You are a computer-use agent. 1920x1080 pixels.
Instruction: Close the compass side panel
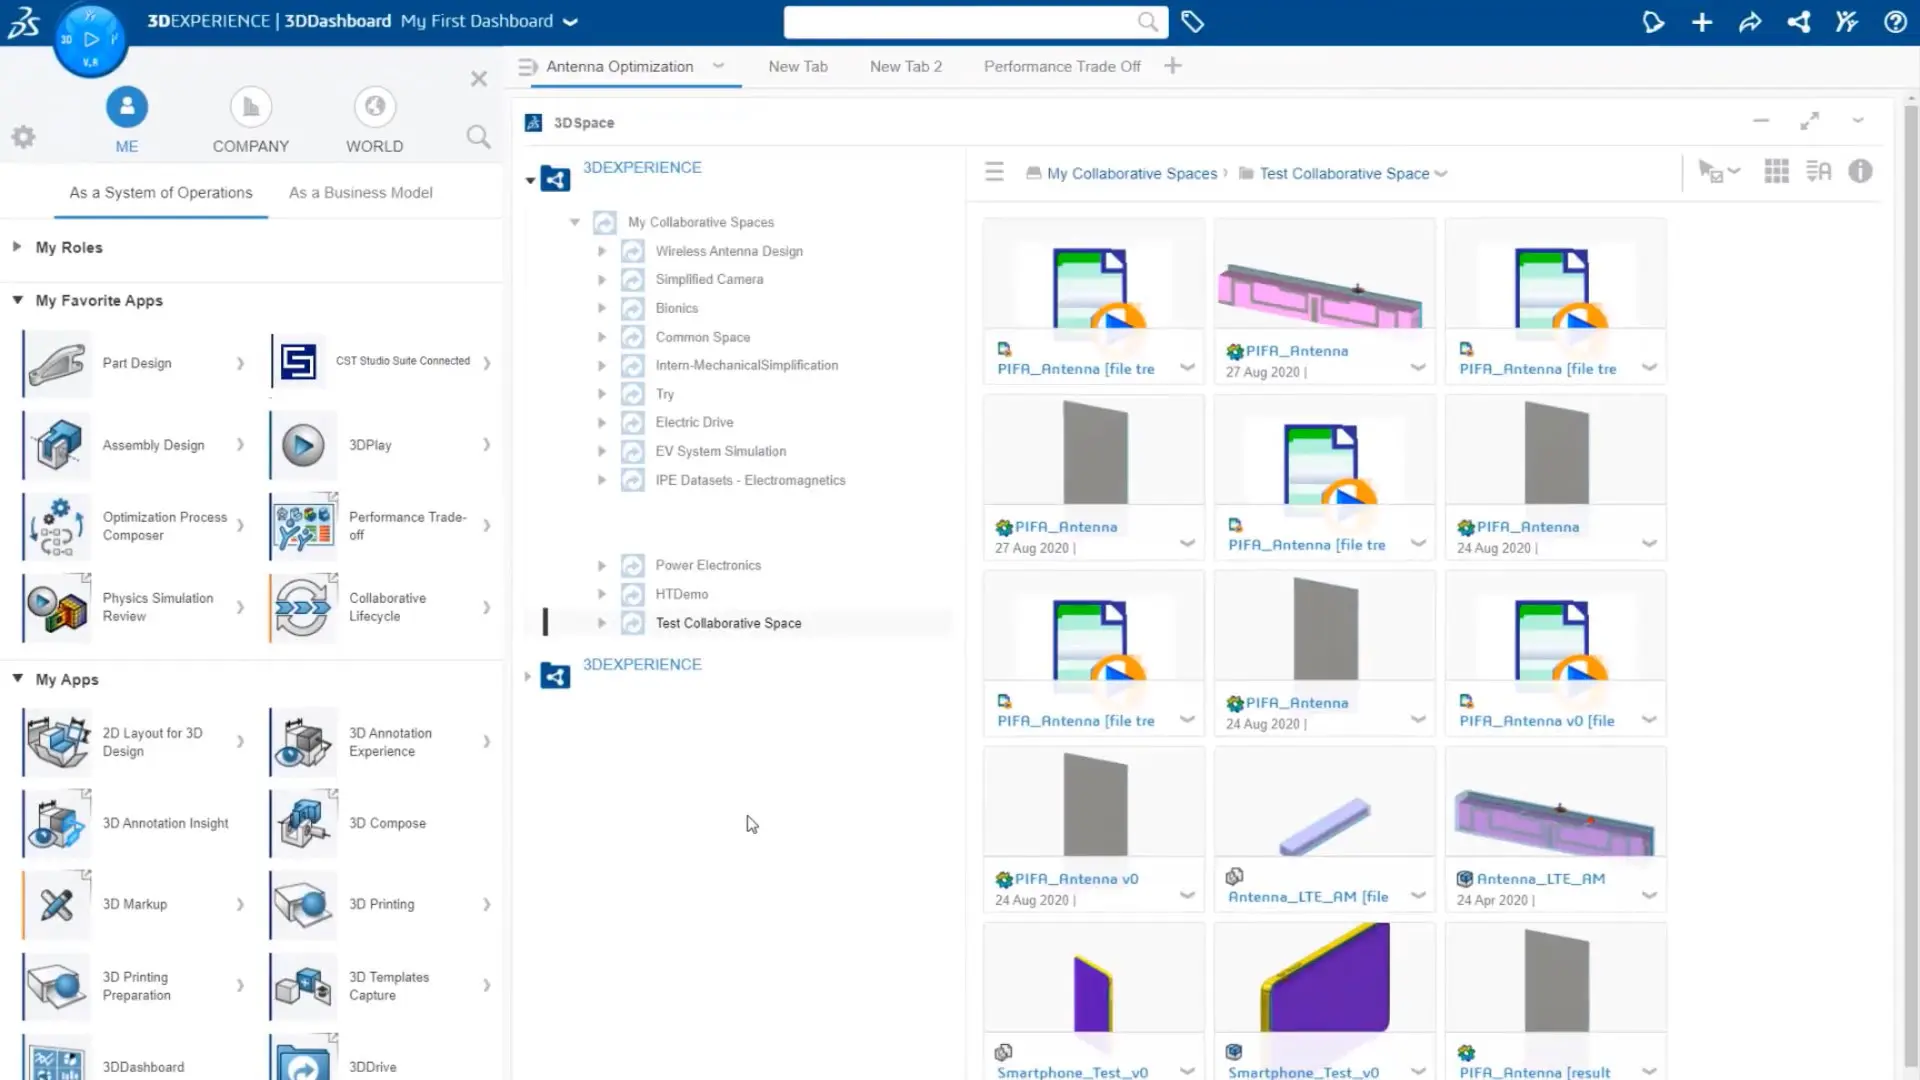click(479, 78)
